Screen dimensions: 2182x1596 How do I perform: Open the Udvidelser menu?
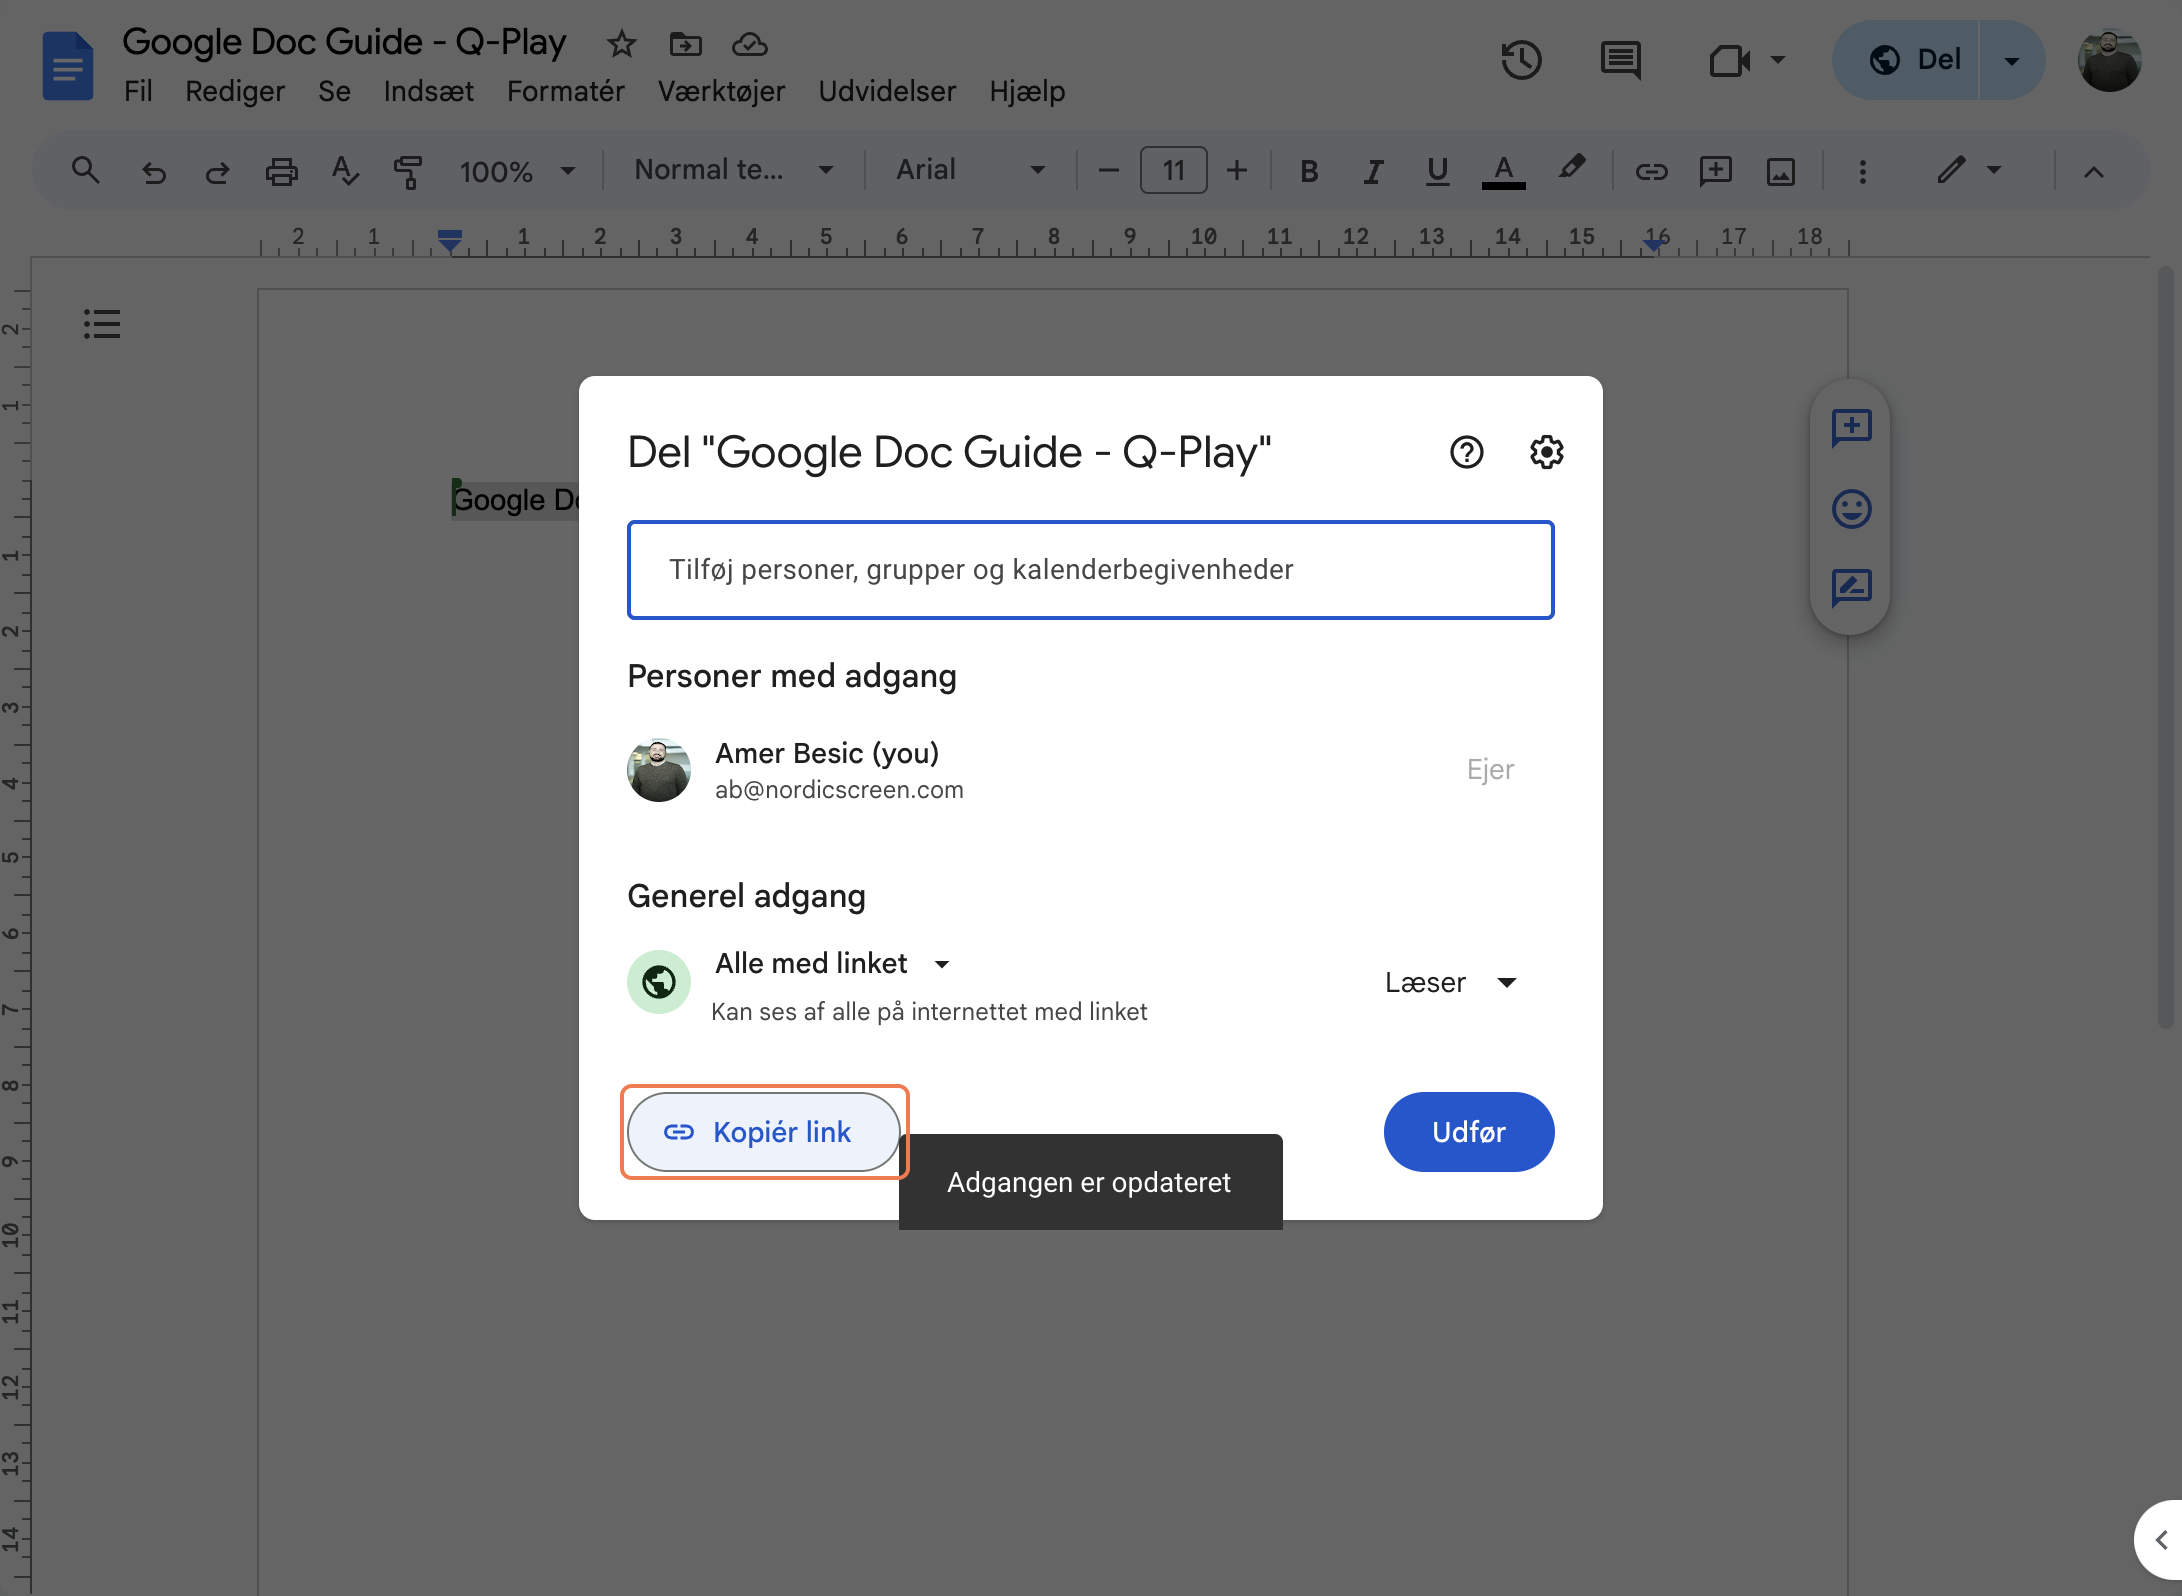(887, 91)
